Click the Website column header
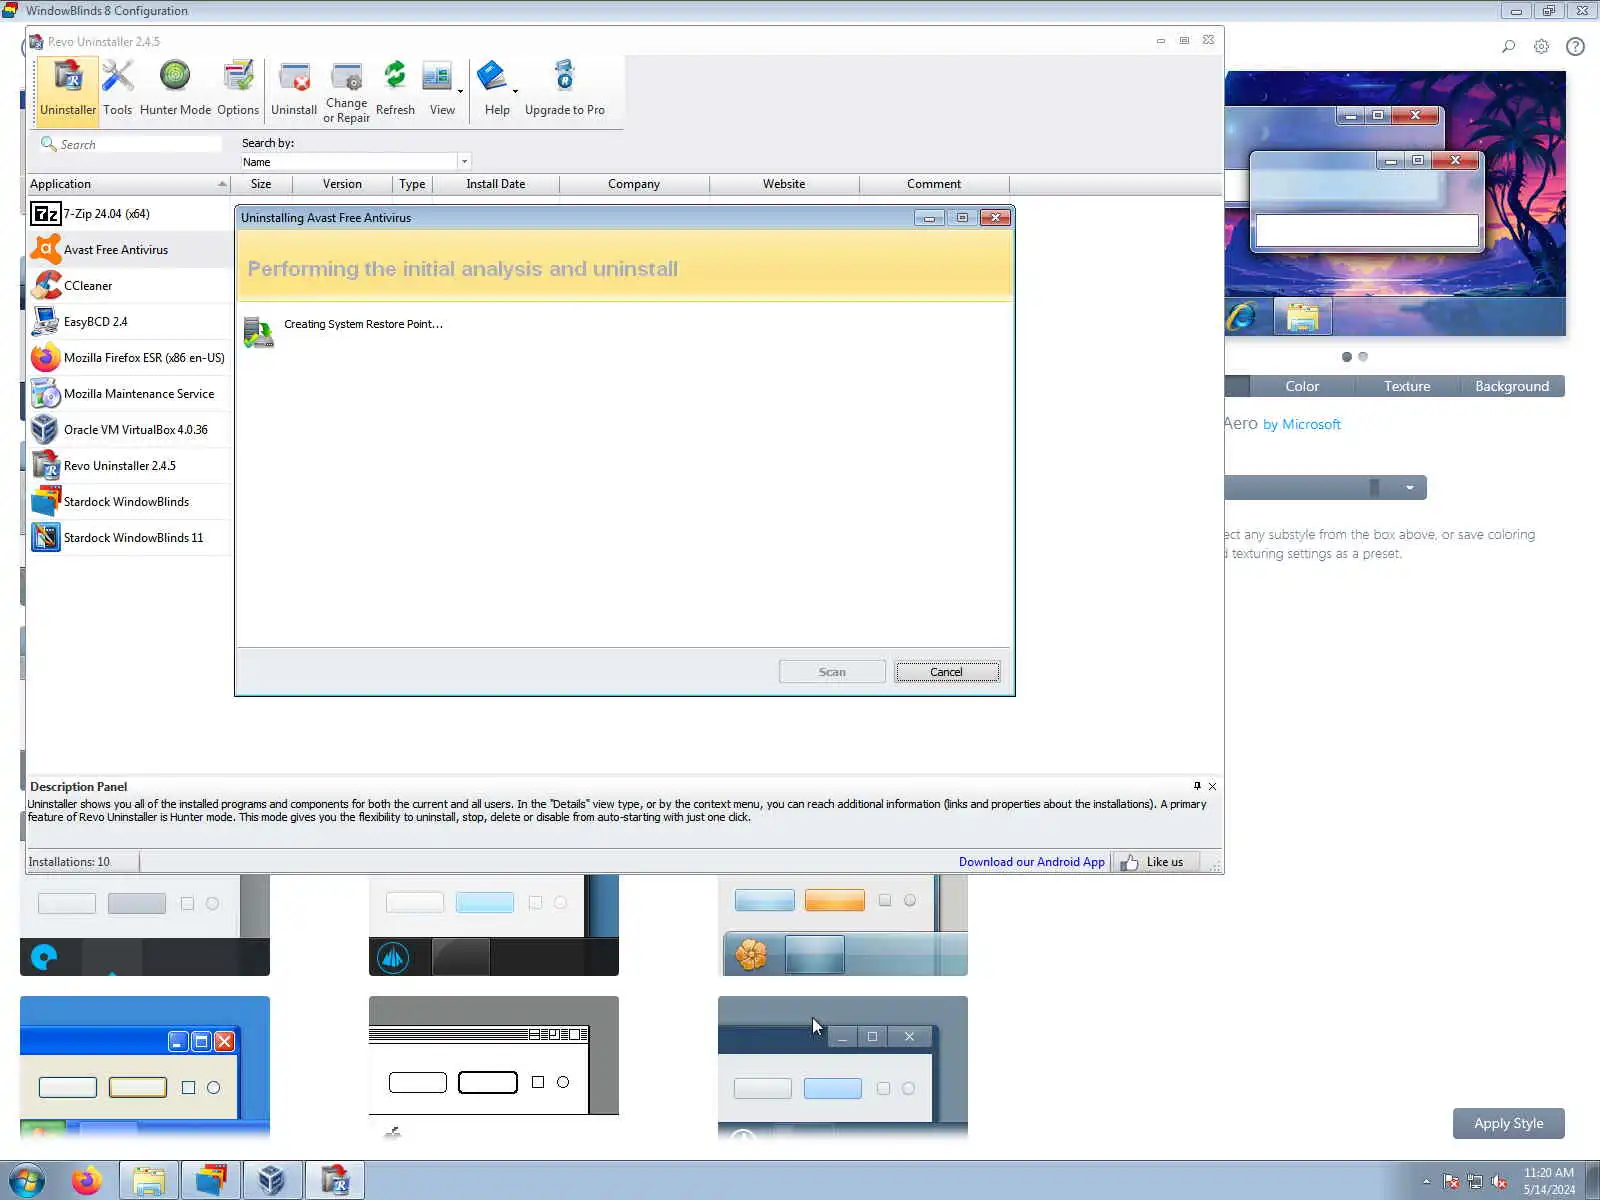The width and height of the screenshot is (1600, 1200). pyautogui.click(x=784, y=184)
